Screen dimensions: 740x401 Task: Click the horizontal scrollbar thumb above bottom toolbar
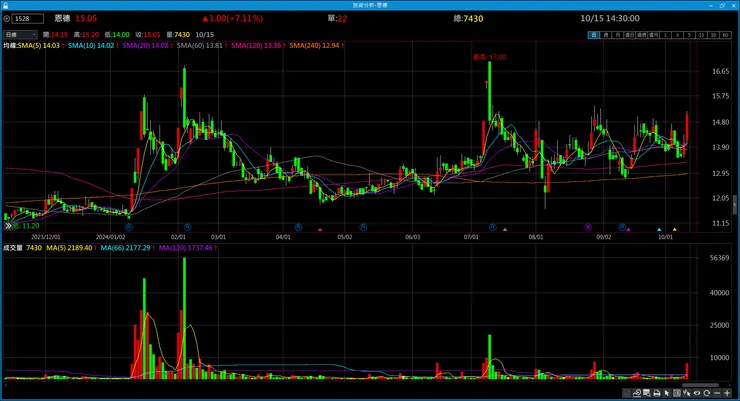click(700, 385)
